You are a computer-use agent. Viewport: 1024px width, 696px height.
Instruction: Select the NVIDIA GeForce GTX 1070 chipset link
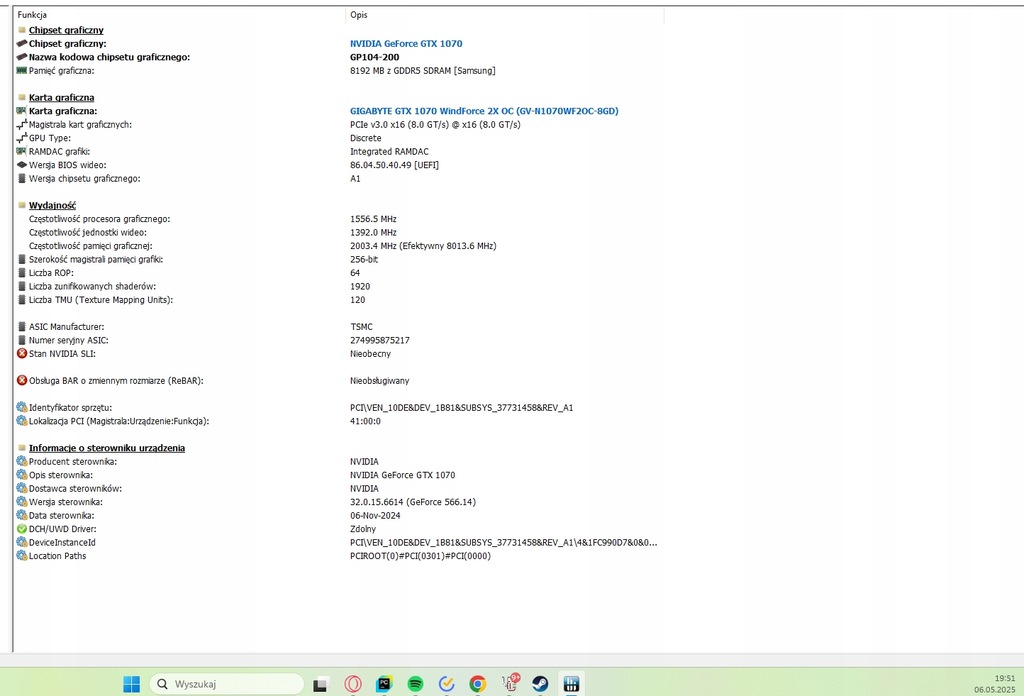tap(406, 44)
